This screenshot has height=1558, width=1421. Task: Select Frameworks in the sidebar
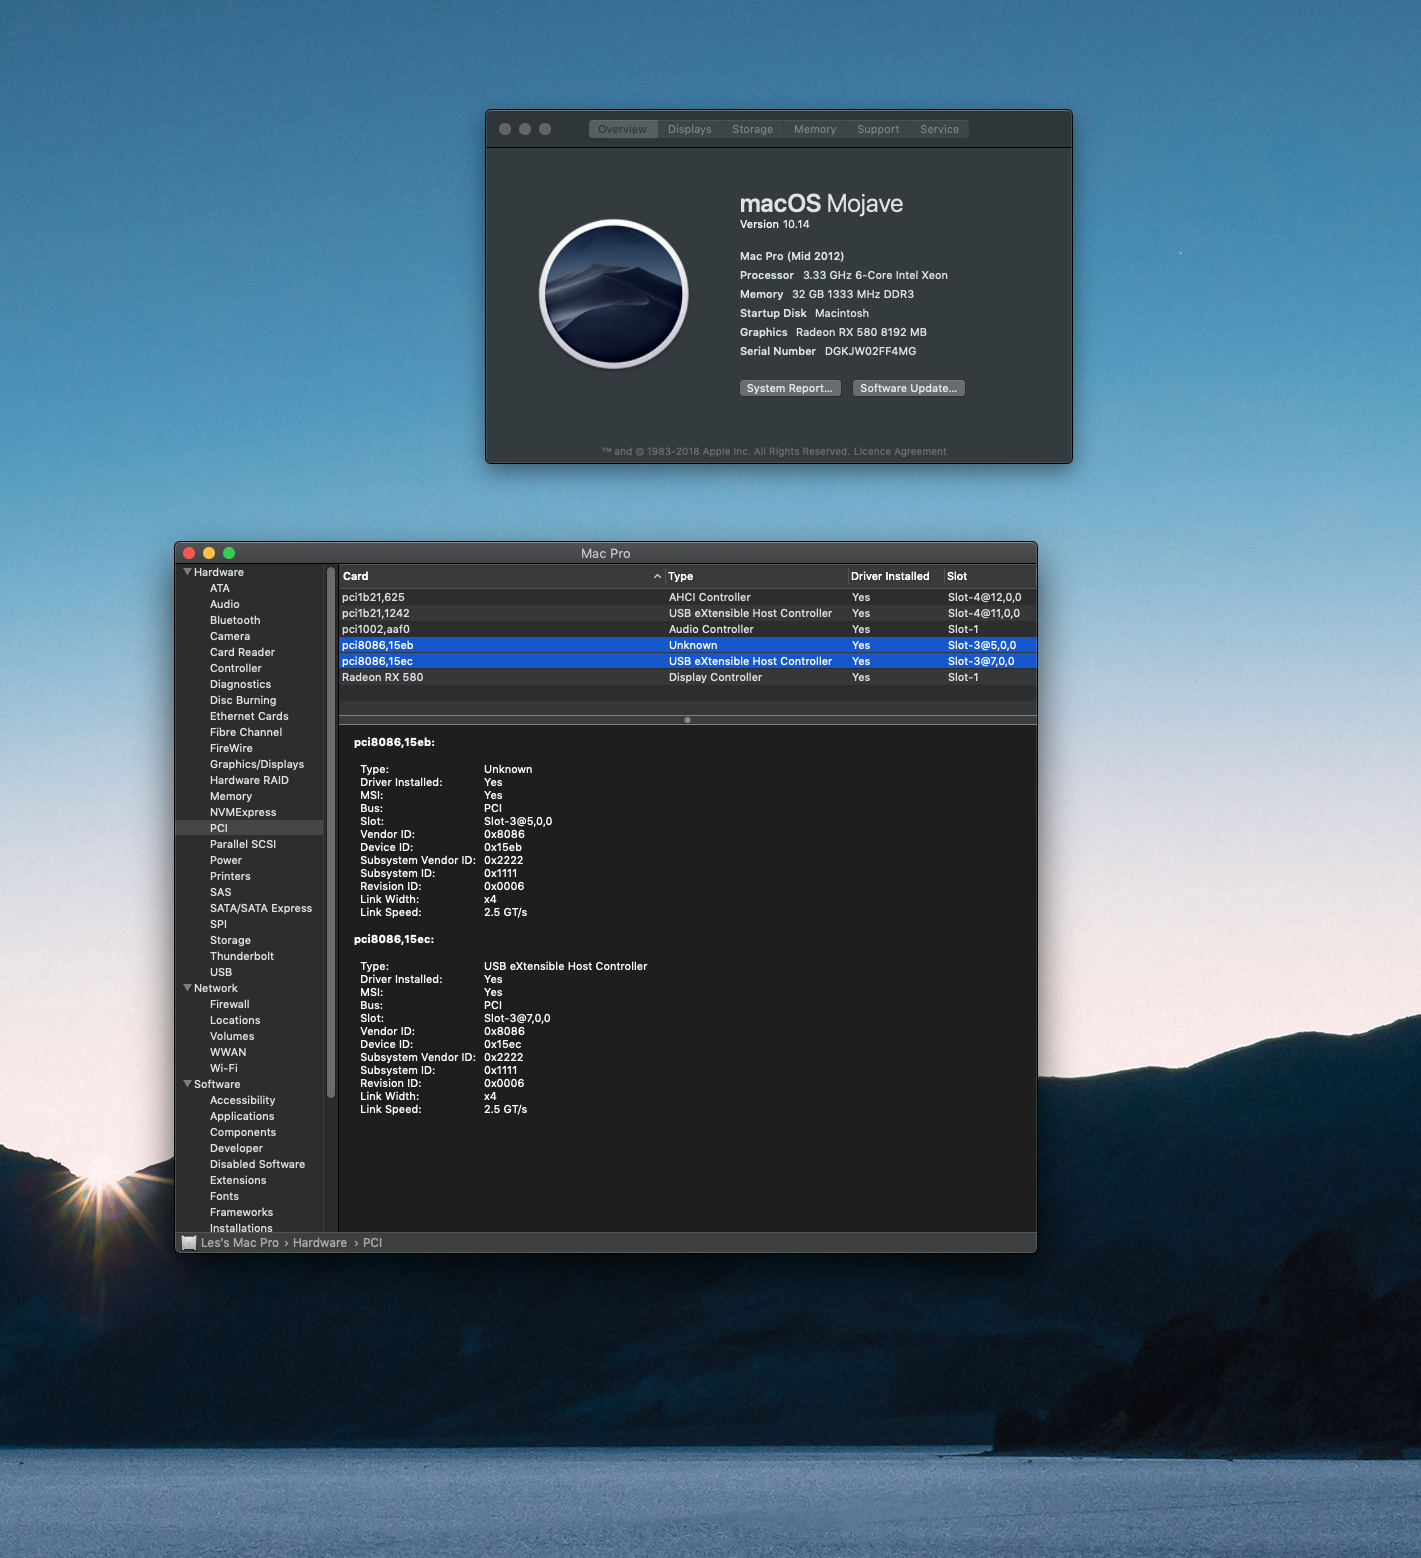241,1212
